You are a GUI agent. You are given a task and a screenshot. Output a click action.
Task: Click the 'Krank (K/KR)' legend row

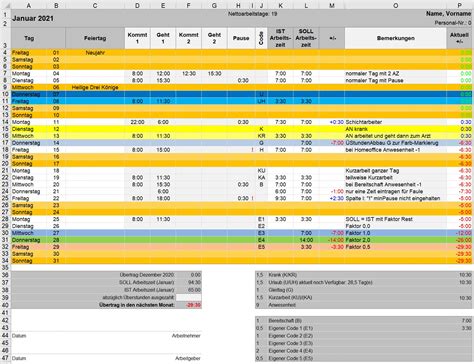pyautogui.click(x=364, y=275)
